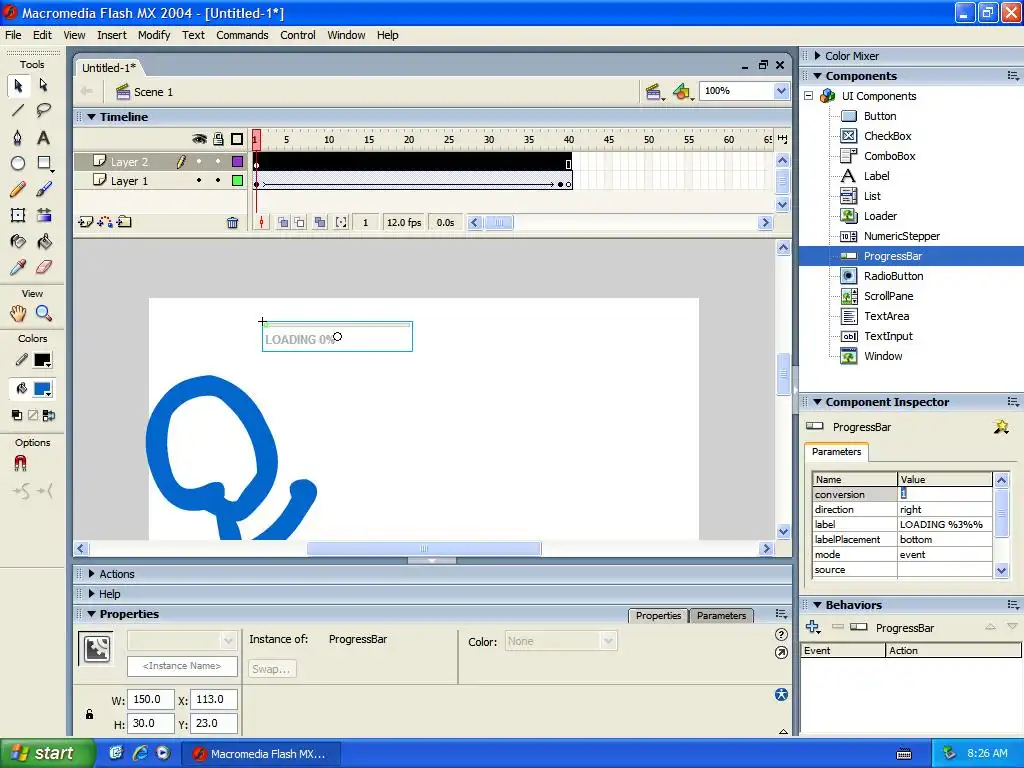Toggle Edit Multiple Frames button
Screen dimensions: 1024x768
pyautogui.click(x=320, y=223)
